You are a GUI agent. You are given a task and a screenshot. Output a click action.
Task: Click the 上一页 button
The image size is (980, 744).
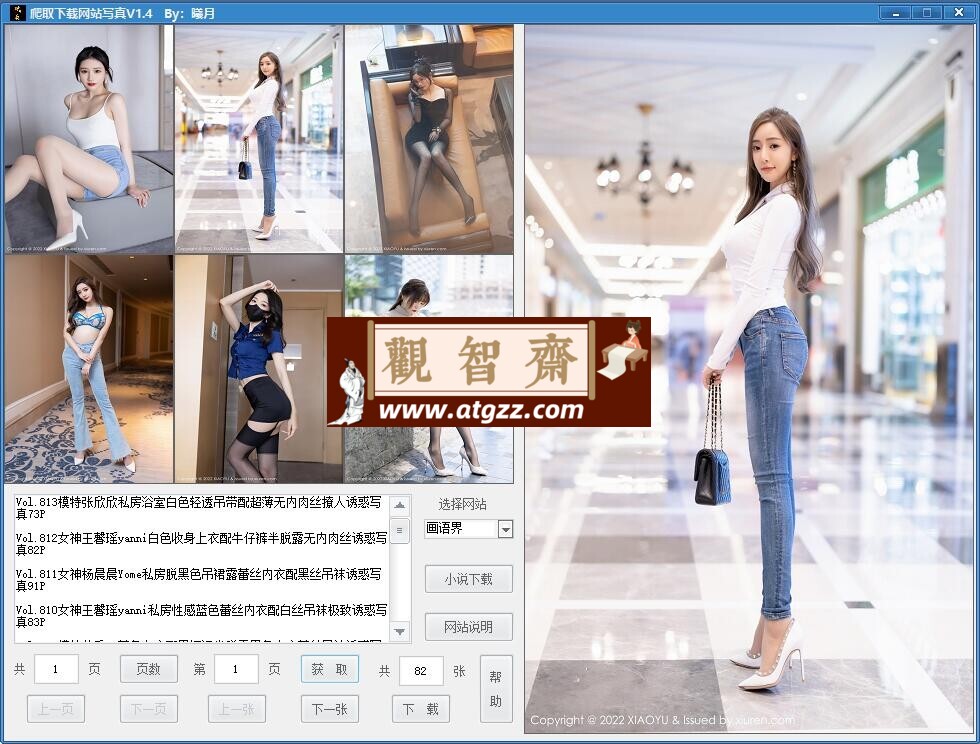56,709
